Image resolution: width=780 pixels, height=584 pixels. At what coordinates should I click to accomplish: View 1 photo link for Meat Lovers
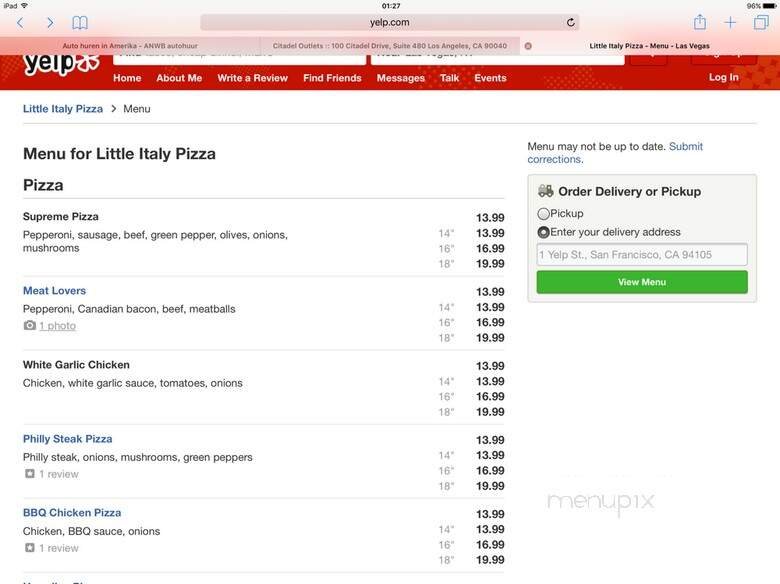pos(58,326)
